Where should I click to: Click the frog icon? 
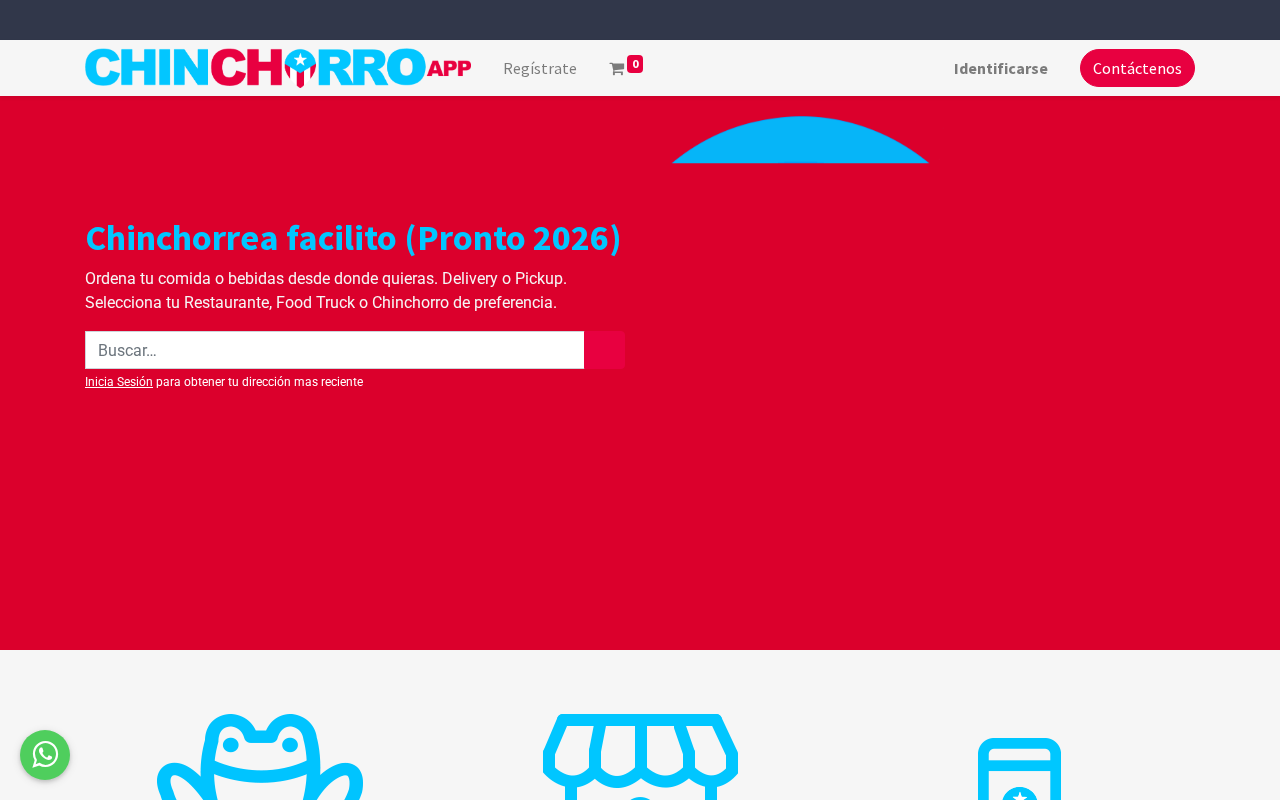click(x=260, y=757)
